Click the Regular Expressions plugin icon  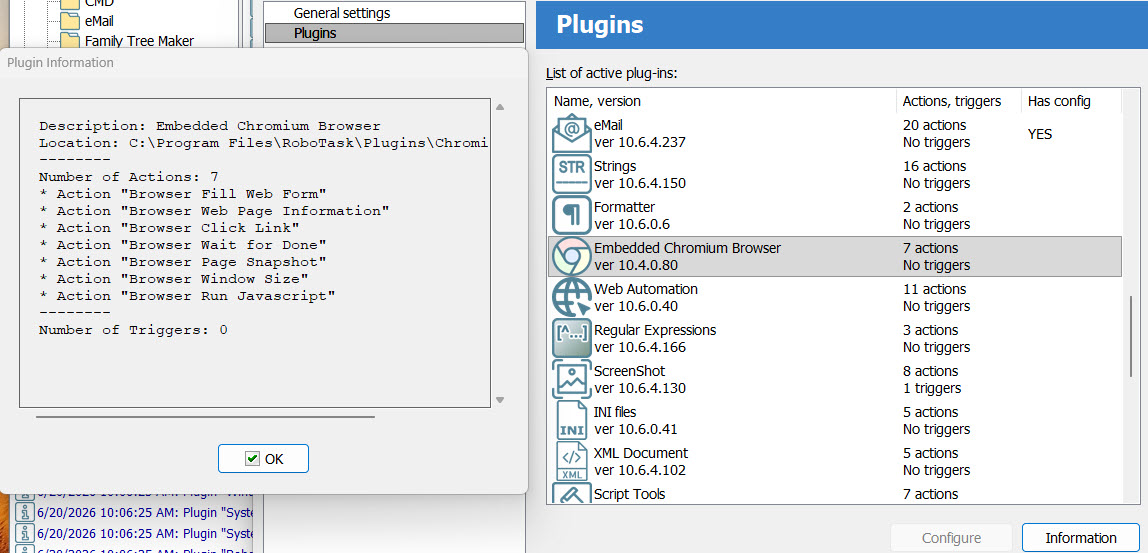[571, 338]
